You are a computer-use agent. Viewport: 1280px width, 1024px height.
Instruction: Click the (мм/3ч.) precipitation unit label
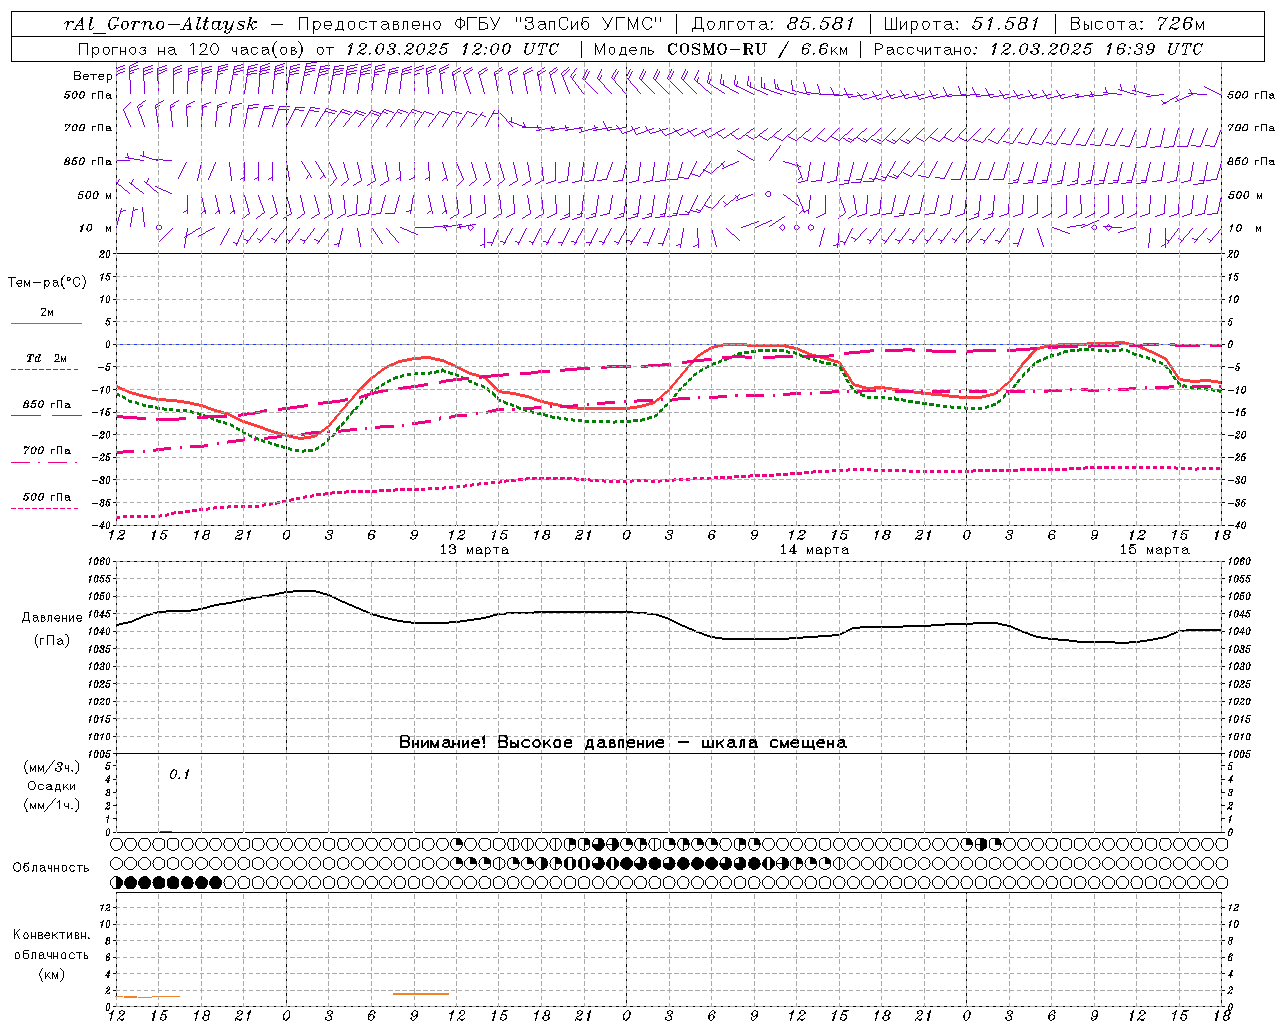(52, 768)
